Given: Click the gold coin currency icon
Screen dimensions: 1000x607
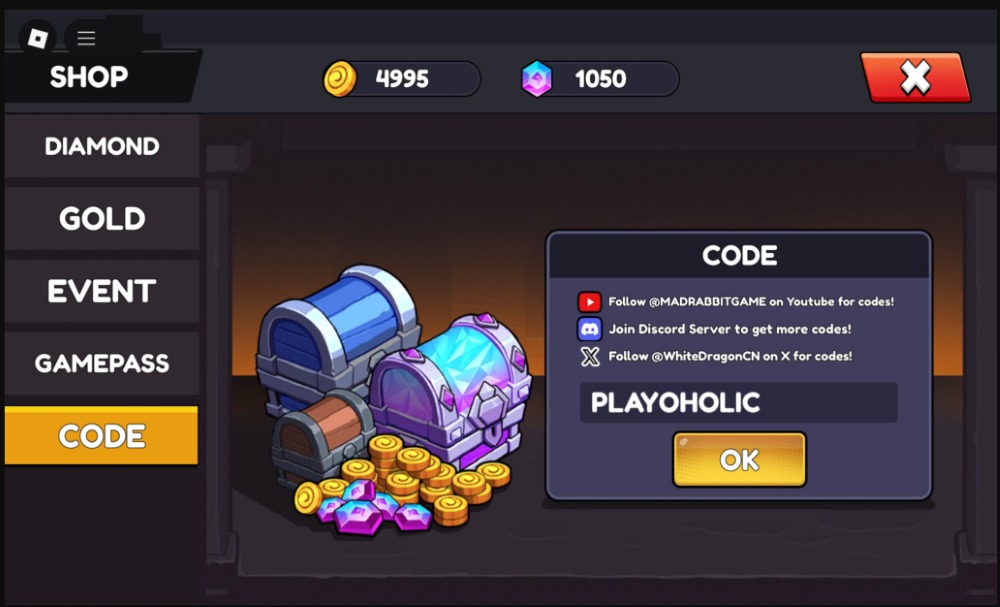Looking at the screenshot, I should (x=340, y=79).
